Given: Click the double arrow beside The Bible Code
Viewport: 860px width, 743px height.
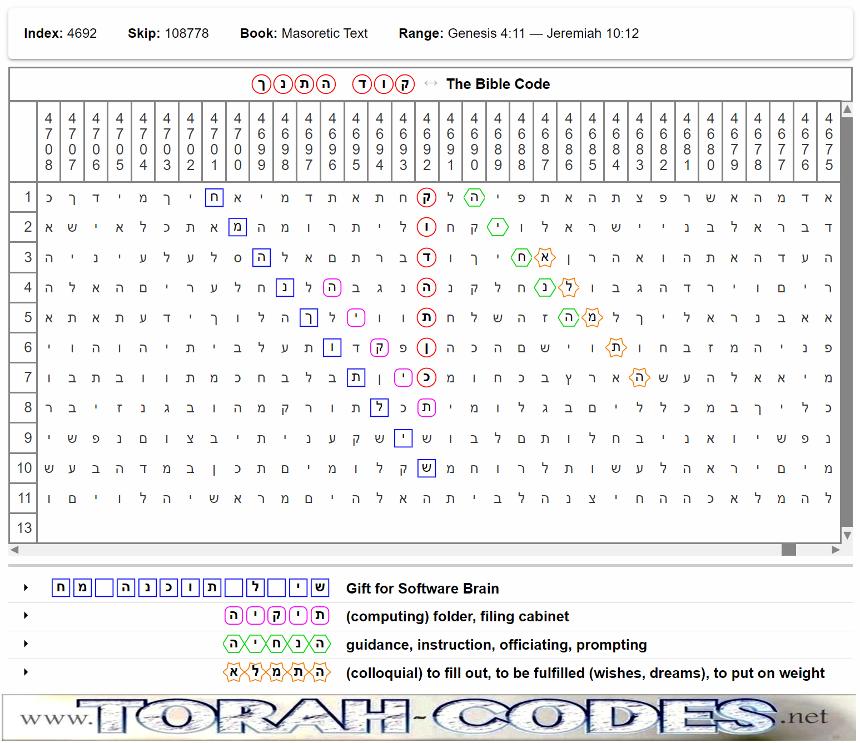Looking at the screenshot, I should [431, 84].
